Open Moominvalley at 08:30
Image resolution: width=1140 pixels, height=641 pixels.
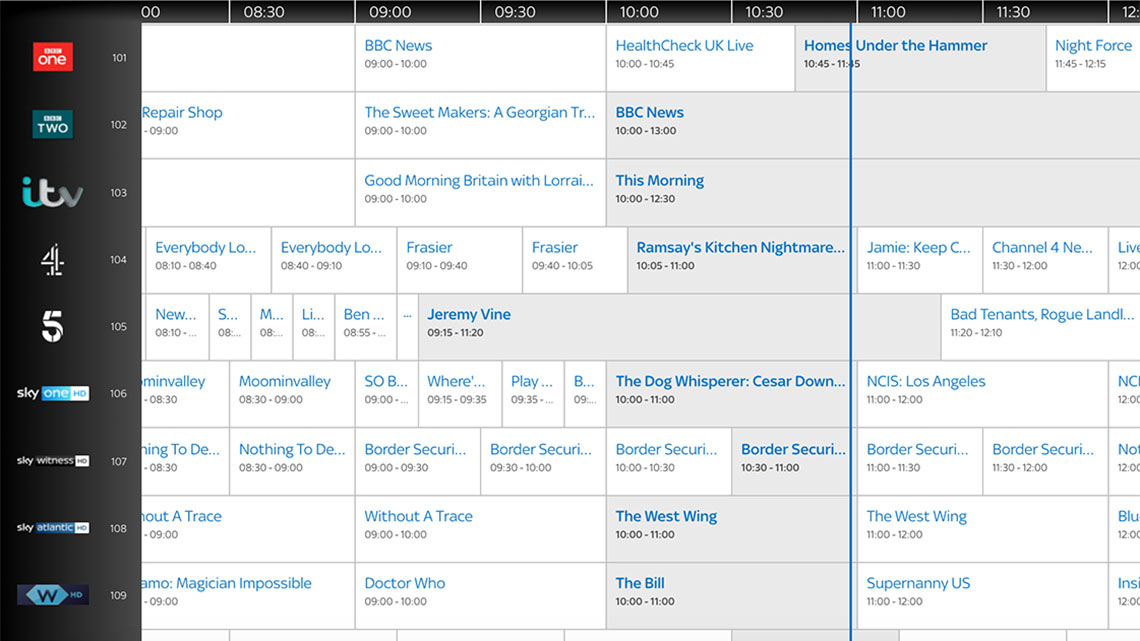[292, 393]
